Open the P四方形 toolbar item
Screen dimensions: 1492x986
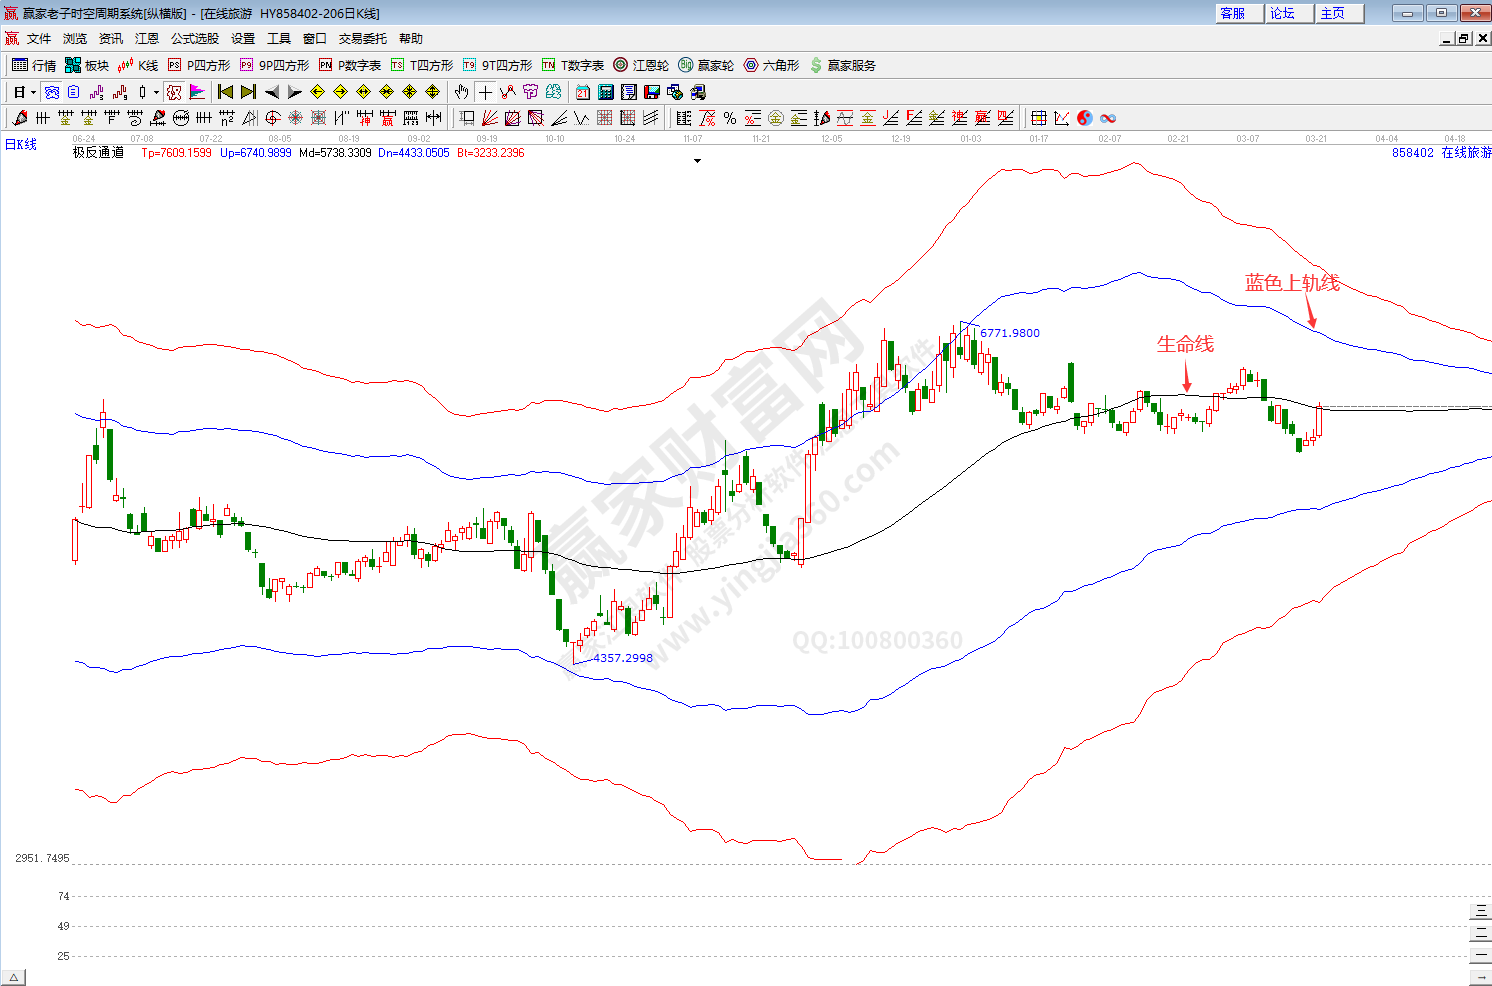coord(199,65)
